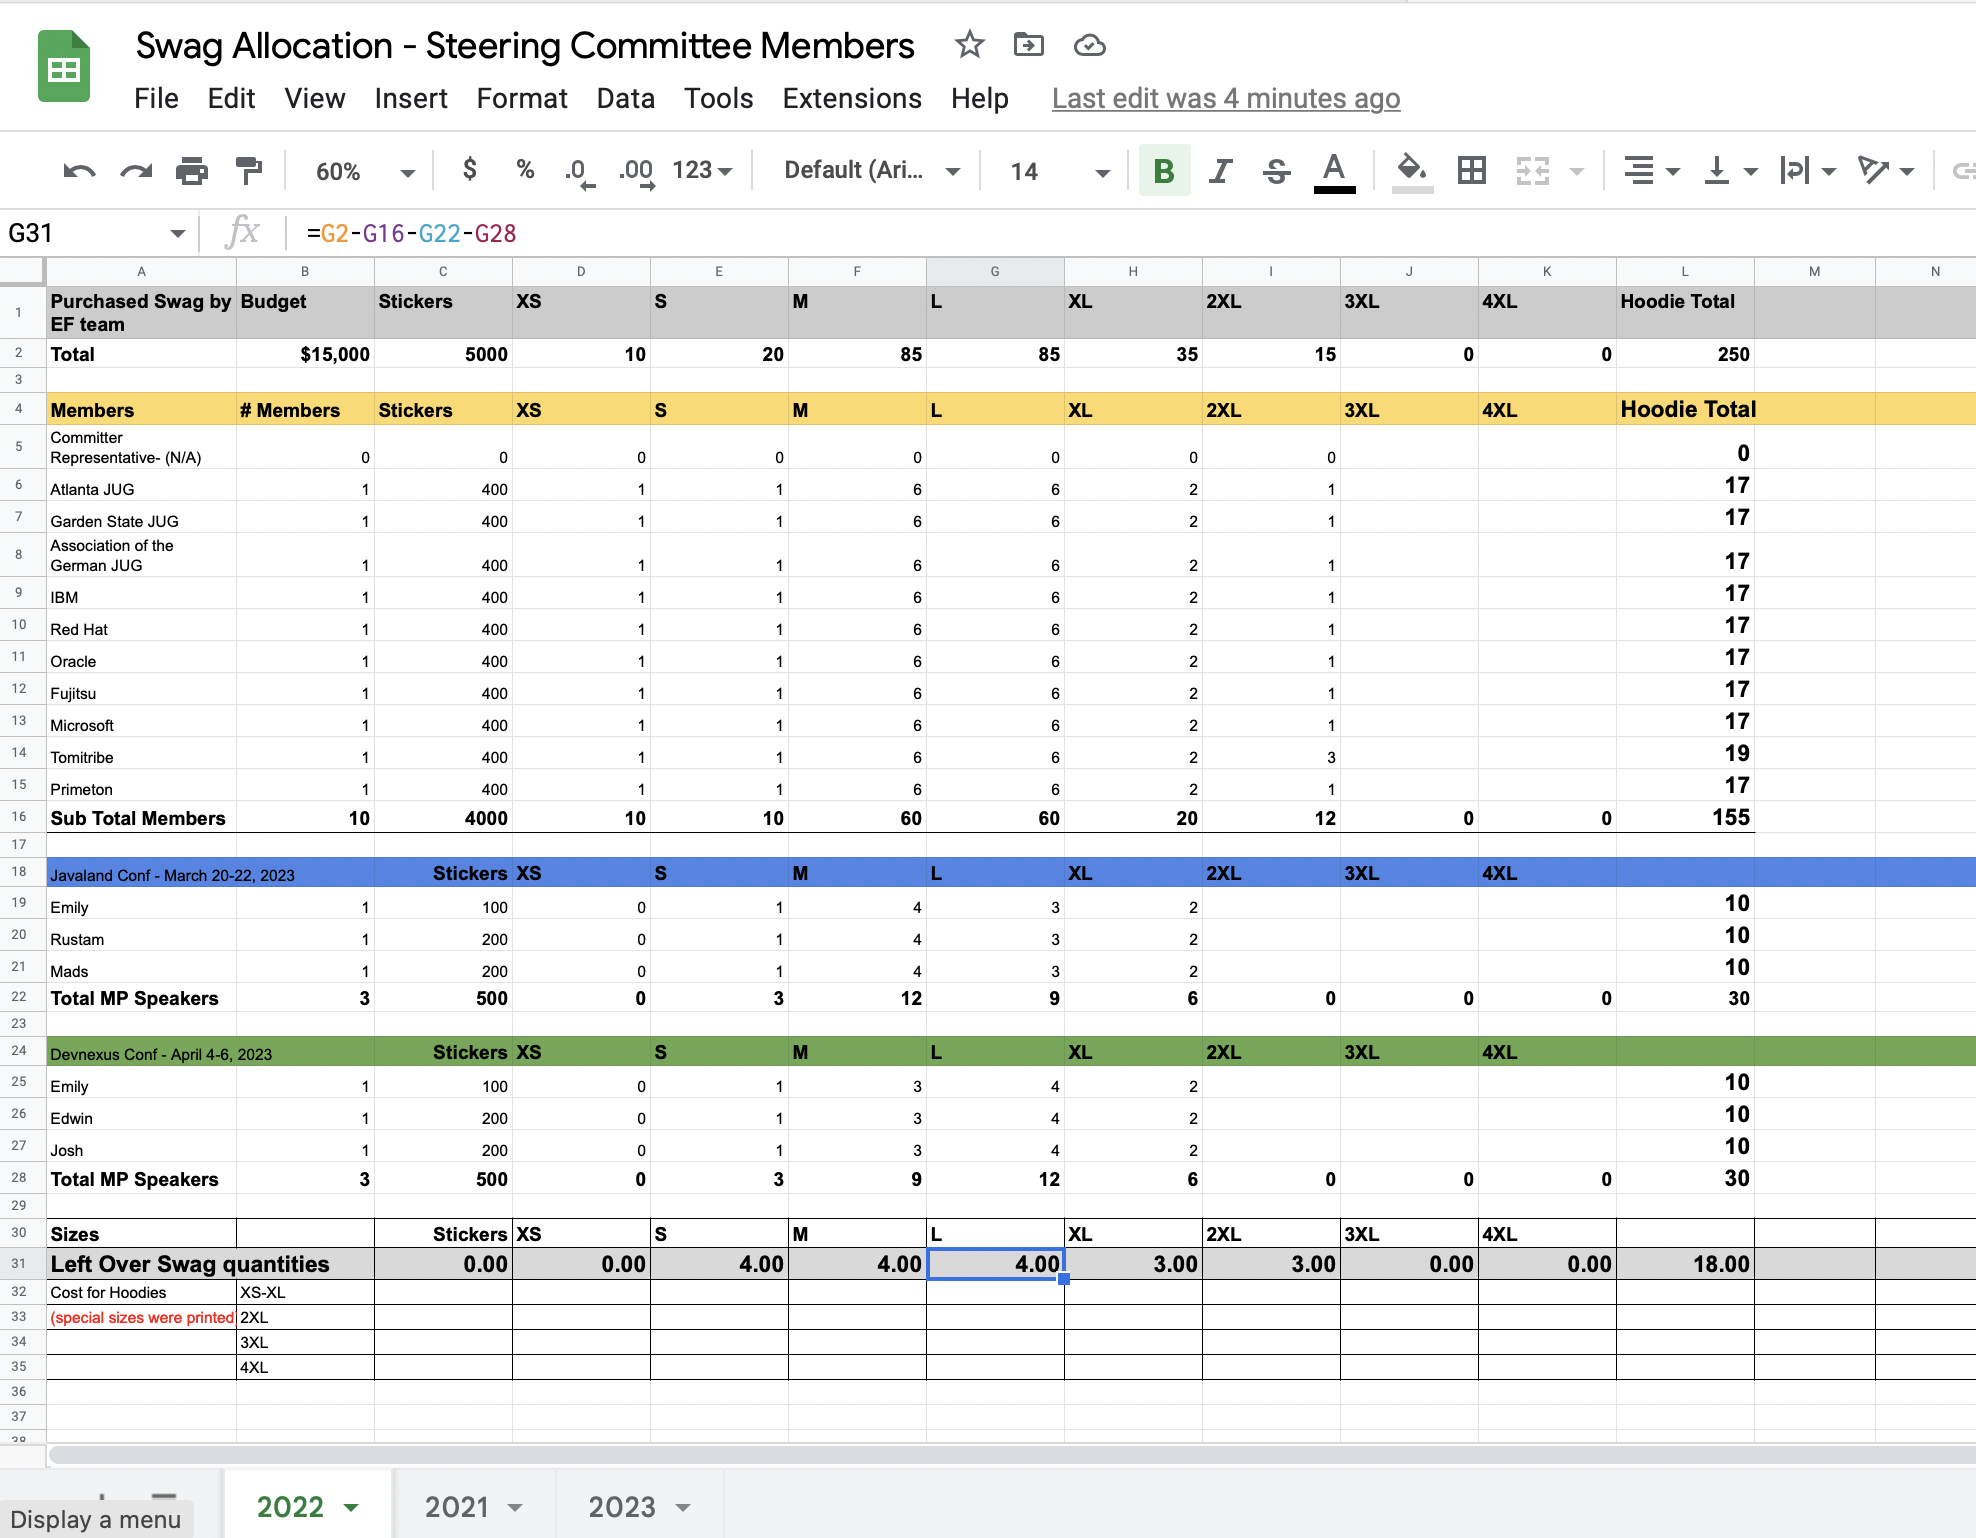The width and height of the screenshot is (1976, 1538).
Task: Click the merge cells icon
Action: tap(1532, 171)
